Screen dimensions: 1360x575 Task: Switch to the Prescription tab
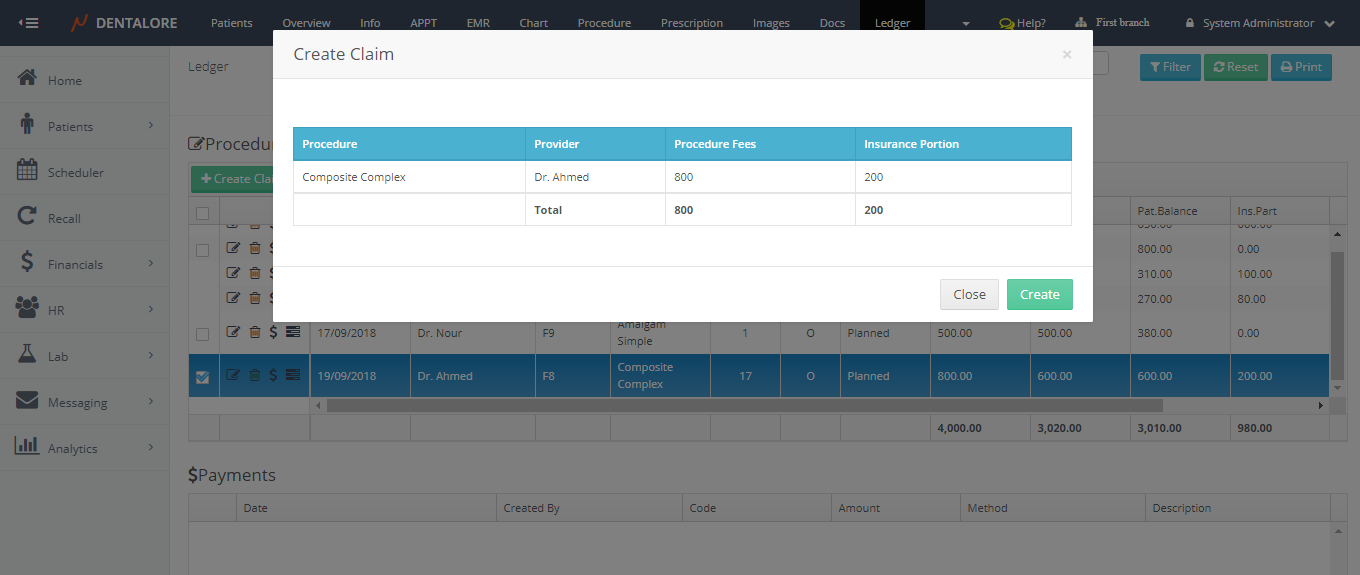pyautogui.click(x=691, y=23)
